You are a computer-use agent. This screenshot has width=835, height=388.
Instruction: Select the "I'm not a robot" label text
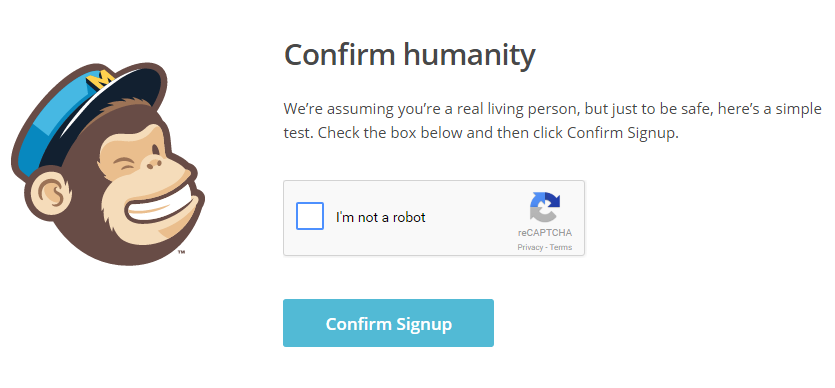pyautogui.click(x=381, y=217)
